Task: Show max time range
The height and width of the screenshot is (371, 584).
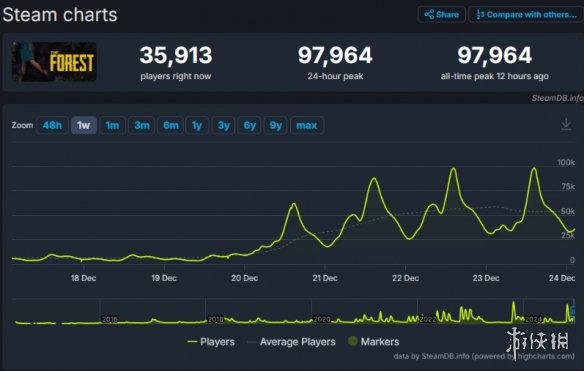Action: click(307, 125)
